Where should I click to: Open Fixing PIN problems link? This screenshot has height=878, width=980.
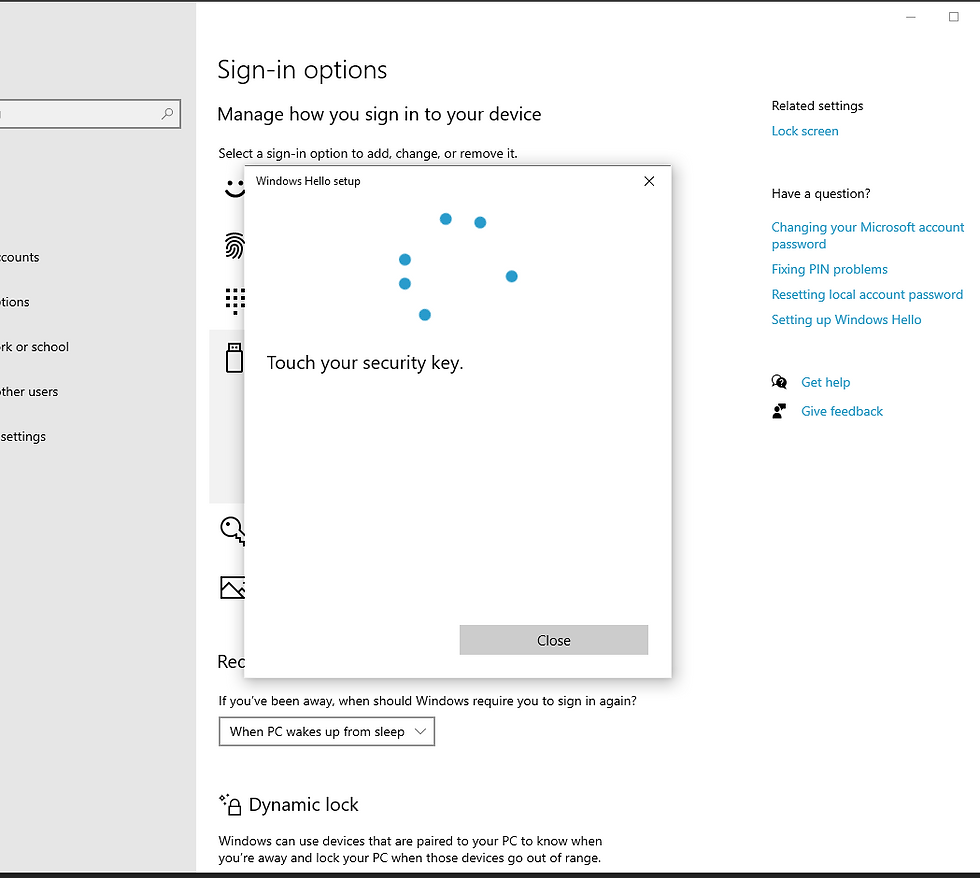(829, 269)
